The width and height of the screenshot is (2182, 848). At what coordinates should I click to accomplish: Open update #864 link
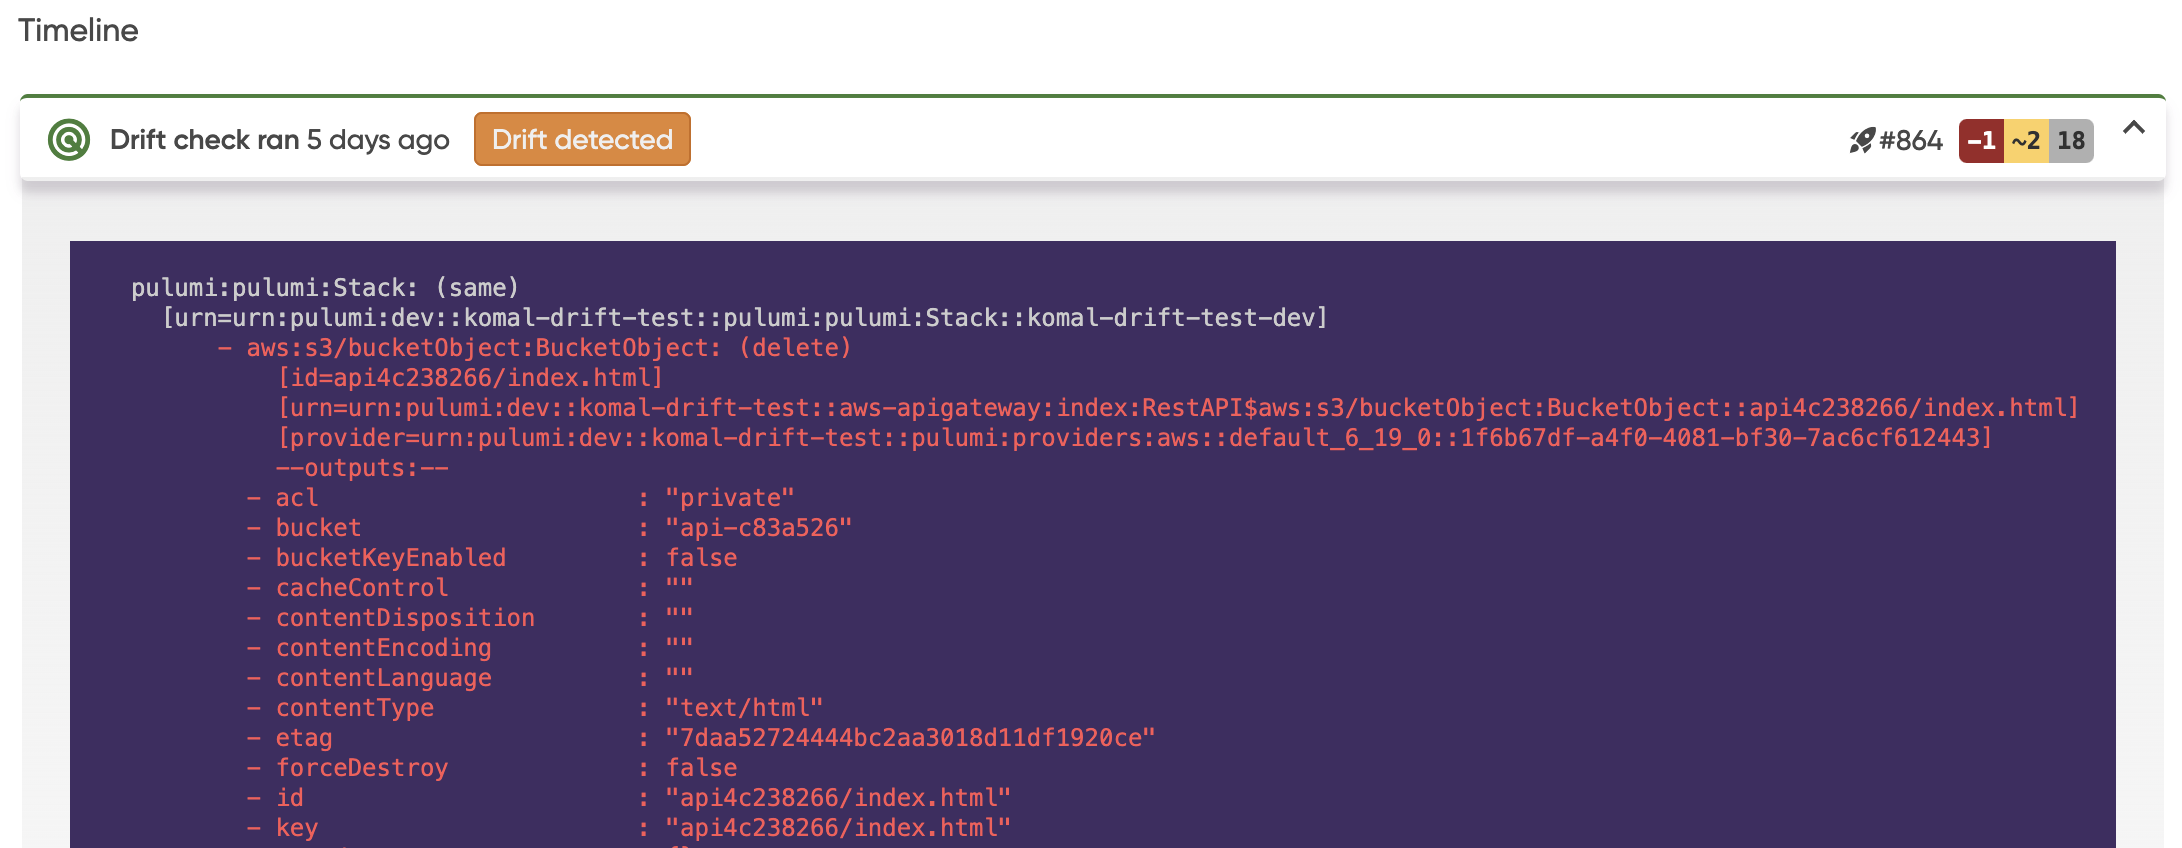click(1910, 140)
